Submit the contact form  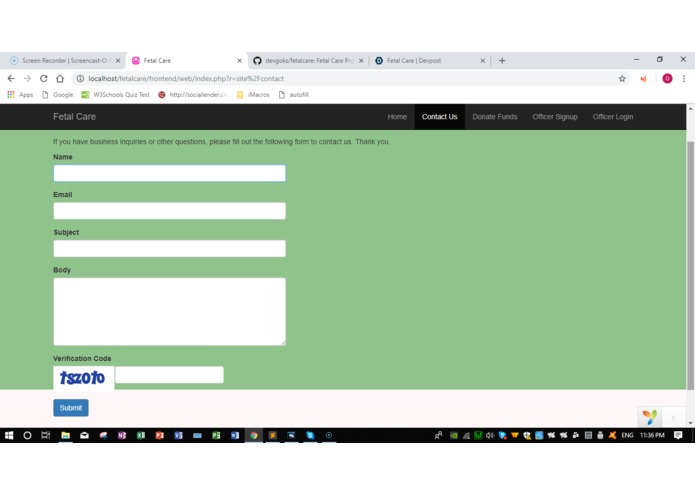[71, 408]
